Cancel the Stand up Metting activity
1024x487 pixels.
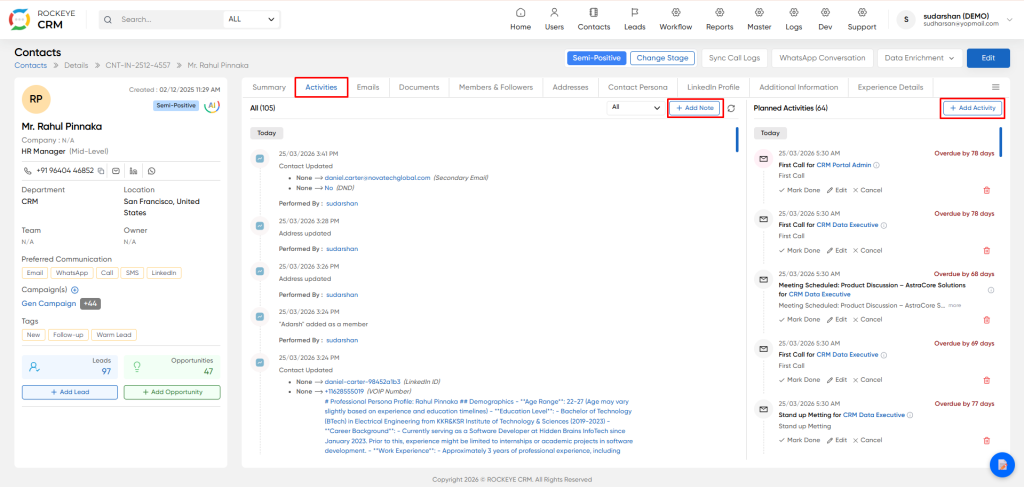(867, 441)
